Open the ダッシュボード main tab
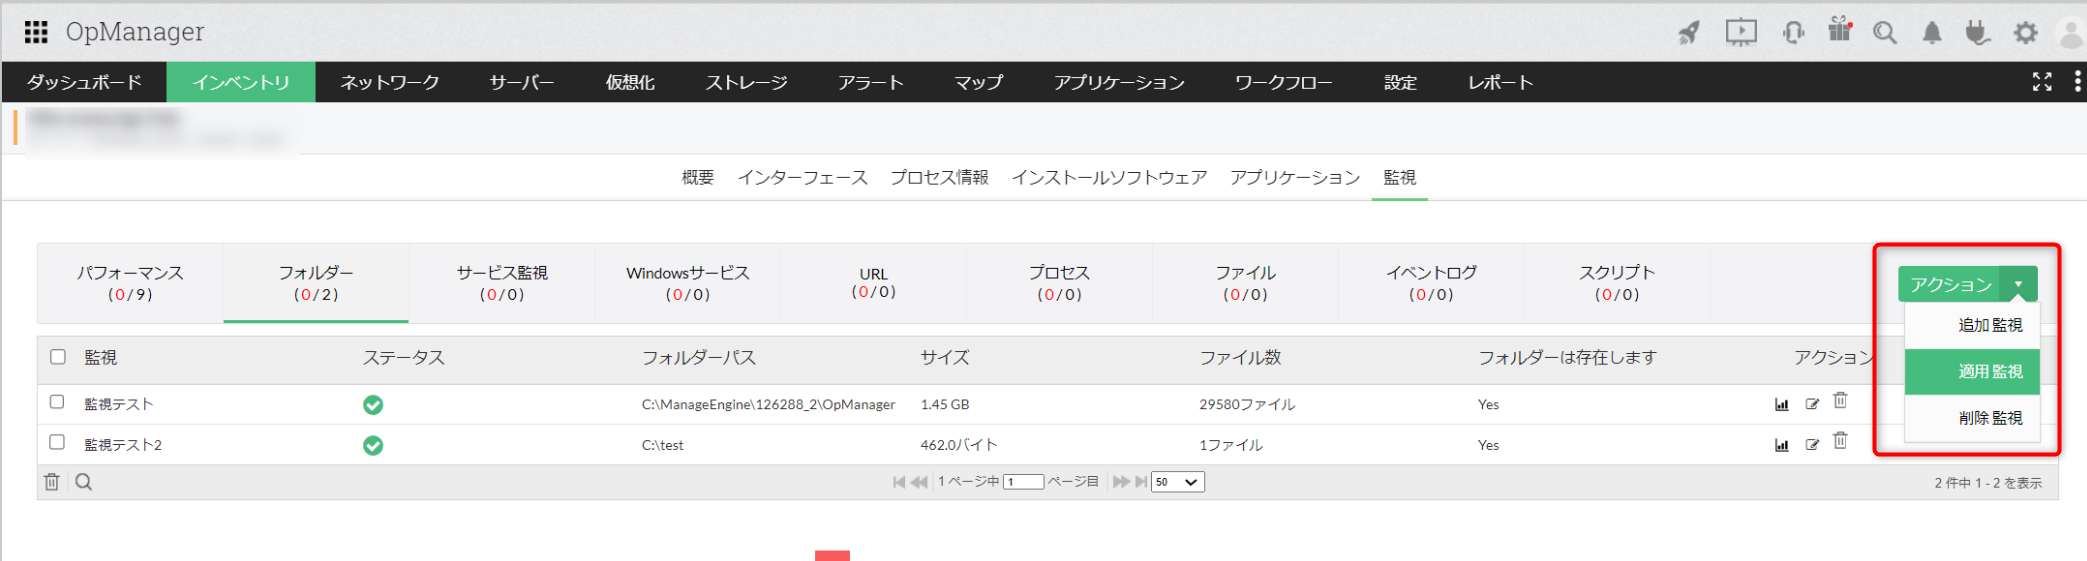This screenshot has width=2087, height=561. (84, 82)
